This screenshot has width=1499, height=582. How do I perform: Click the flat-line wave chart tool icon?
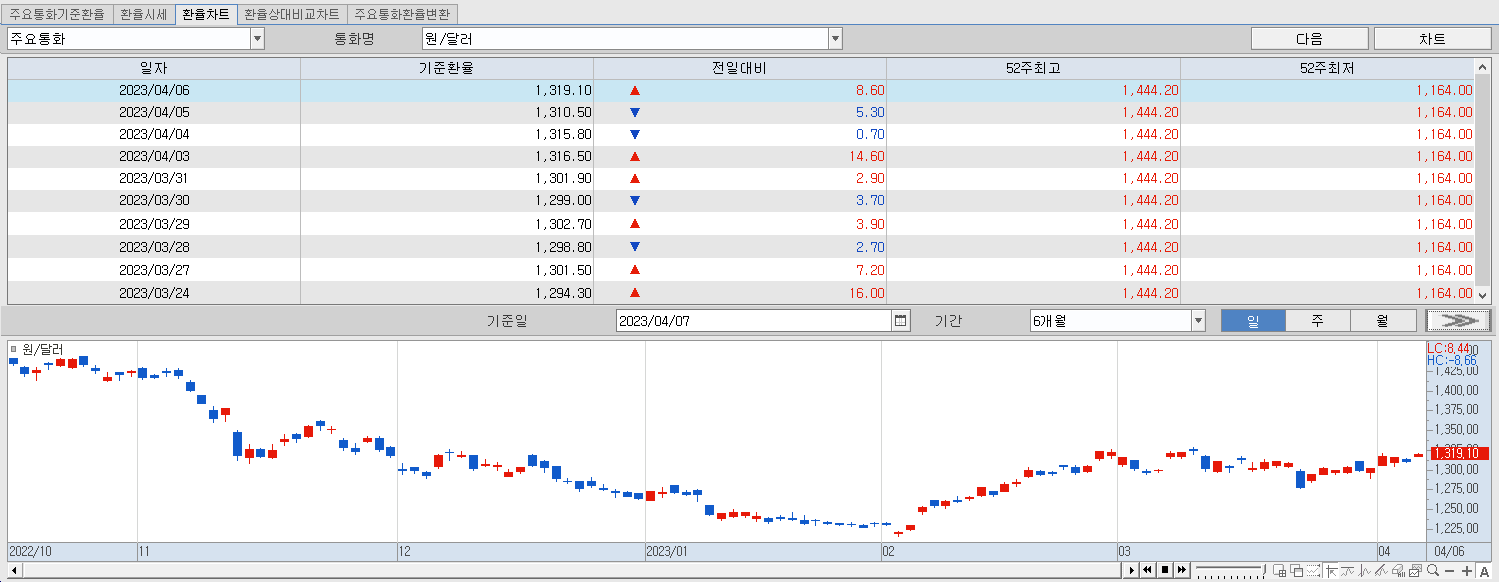1347,571
